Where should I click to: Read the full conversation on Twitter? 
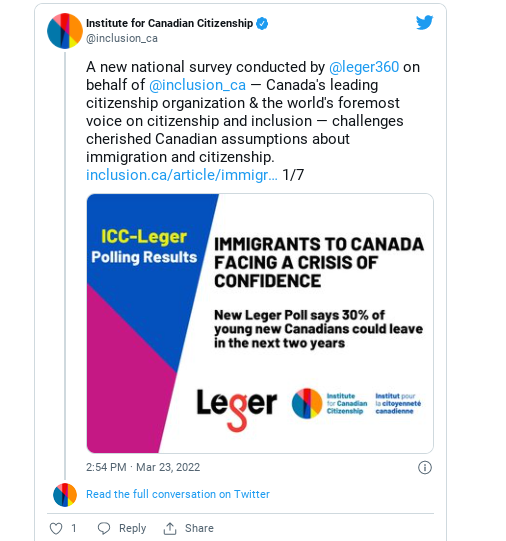[178, 494]
